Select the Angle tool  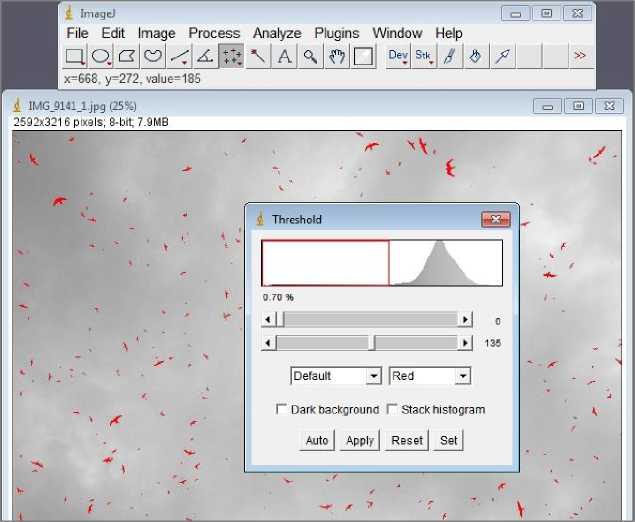tap(205, 56)
